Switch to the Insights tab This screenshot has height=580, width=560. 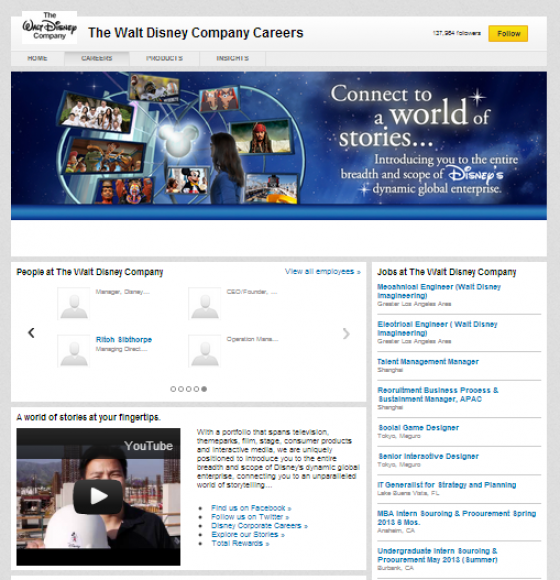[233, 58]
